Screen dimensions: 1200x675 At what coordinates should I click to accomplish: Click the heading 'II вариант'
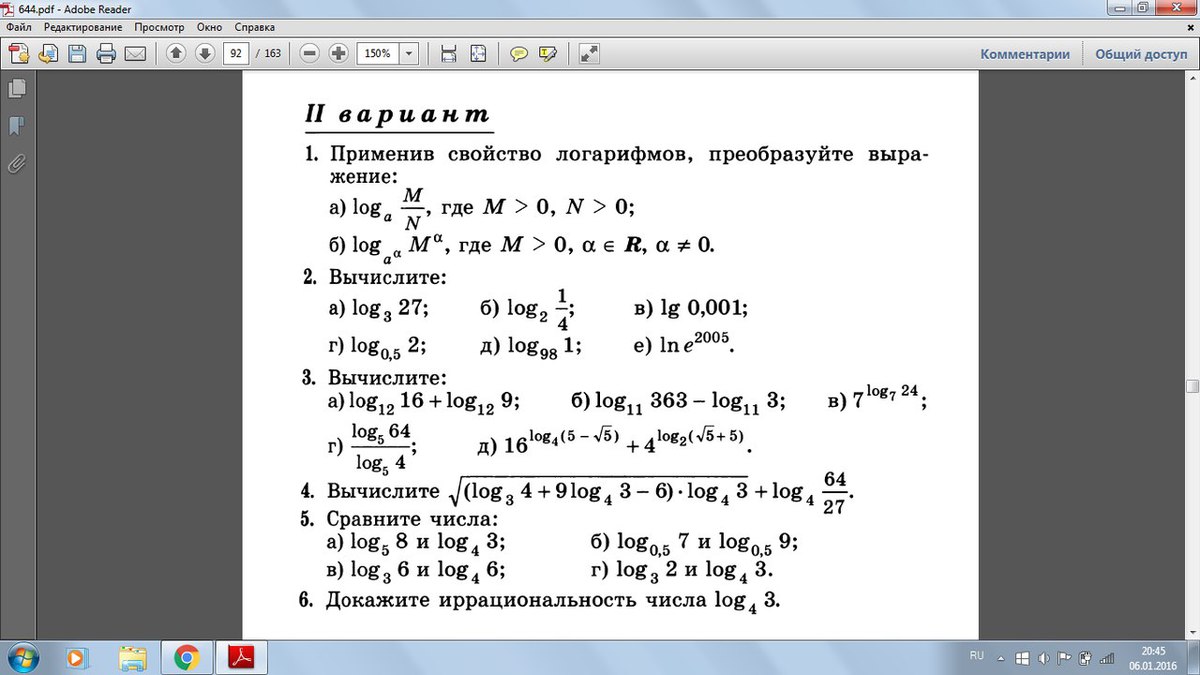tap(398, 115)
